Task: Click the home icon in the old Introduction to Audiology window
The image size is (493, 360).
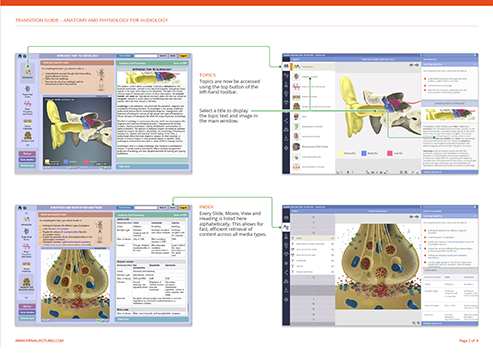Action: [x=20, y=56]
